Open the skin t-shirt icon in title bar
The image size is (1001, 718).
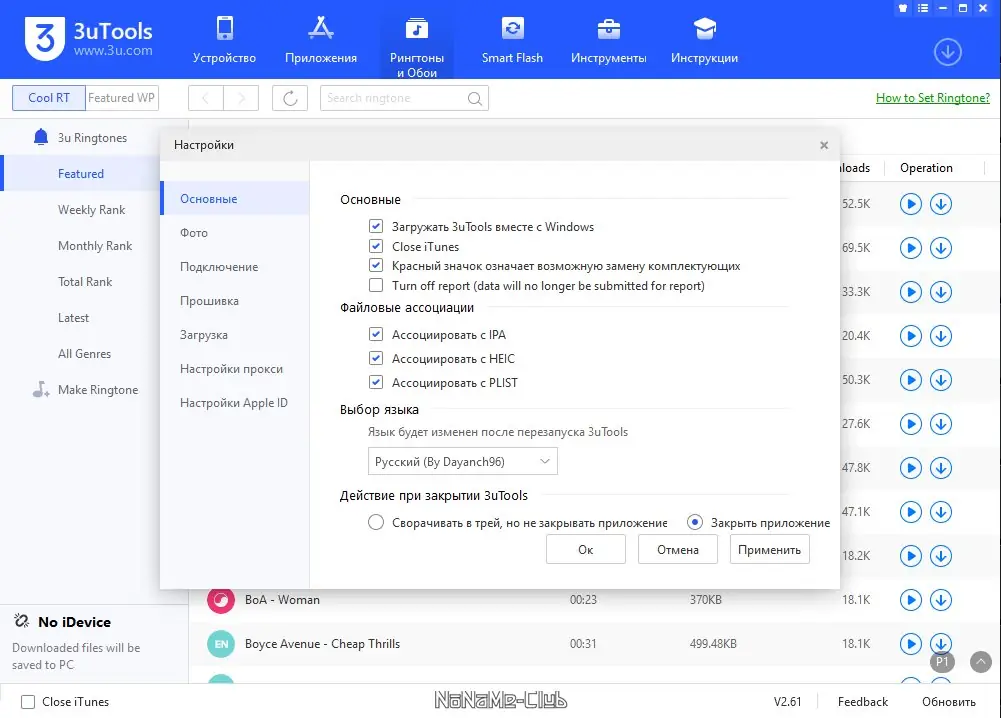(x=903, y=8)
